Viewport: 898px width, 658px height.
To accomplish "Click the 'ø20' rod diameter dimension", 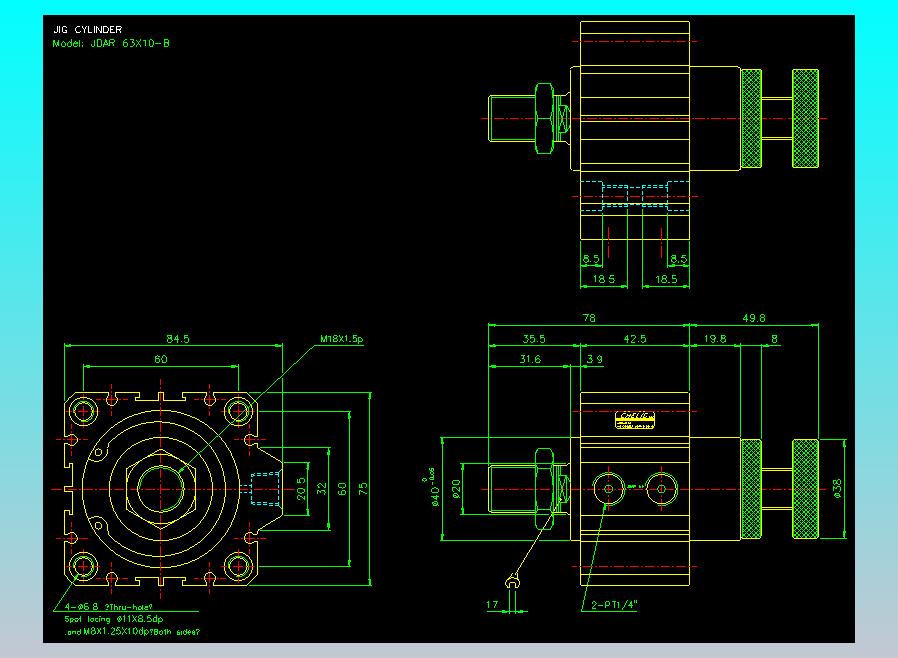I will click(456, 488).
